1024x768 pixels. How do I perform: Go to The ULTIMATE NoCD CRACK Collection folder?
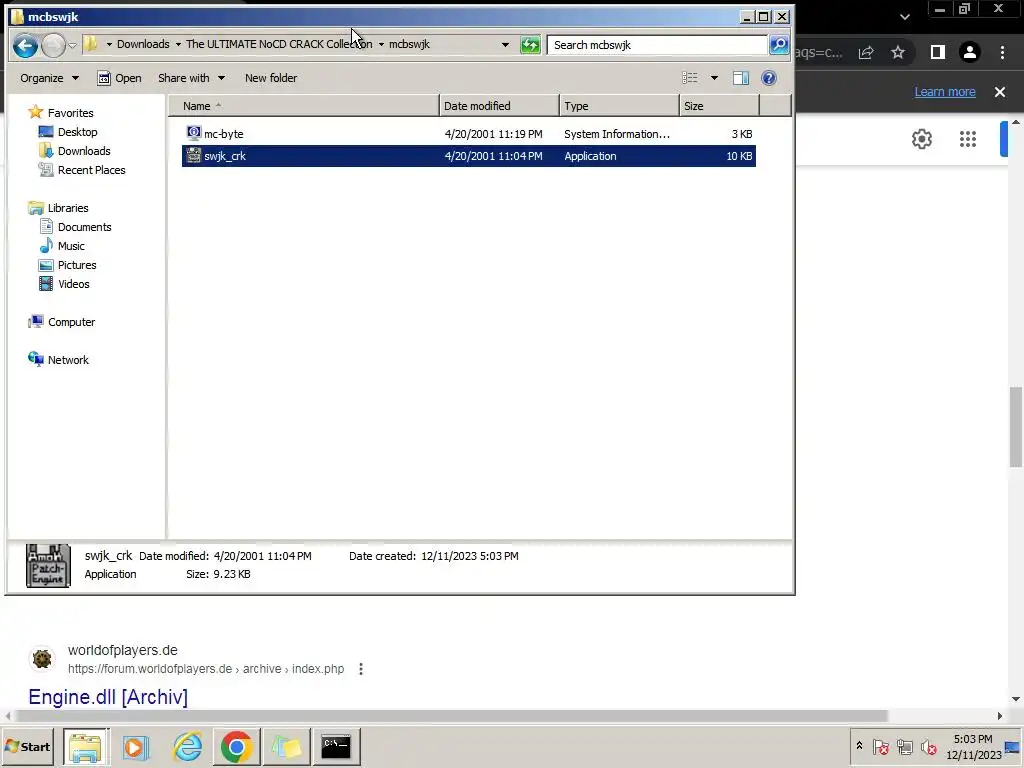279,44
